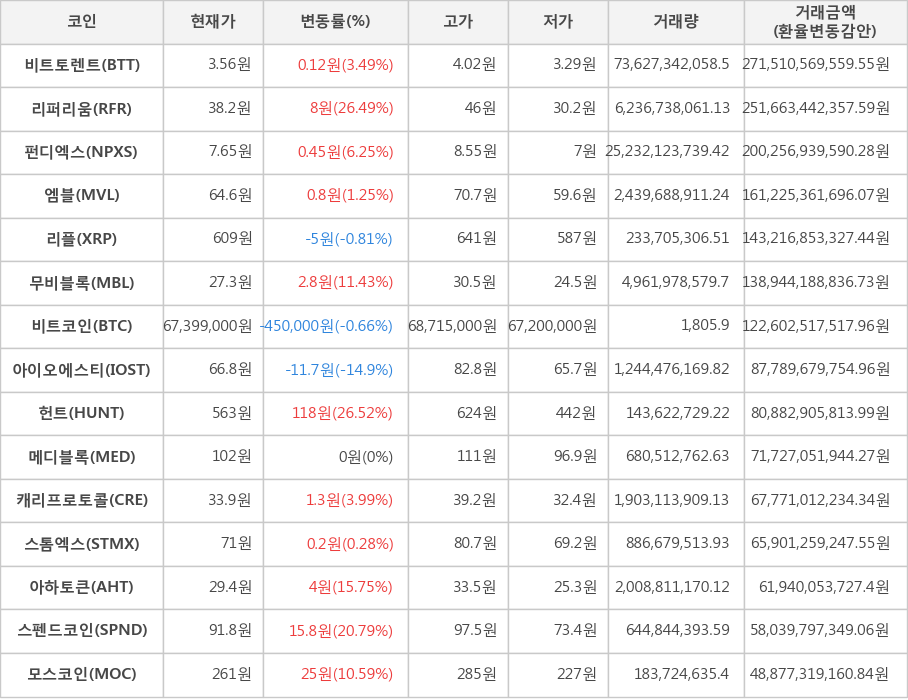This screenshot has height=700, width=908.
Task: Open the 비트토렌트(BTT) coin row
Action: (x=82, y=65)
